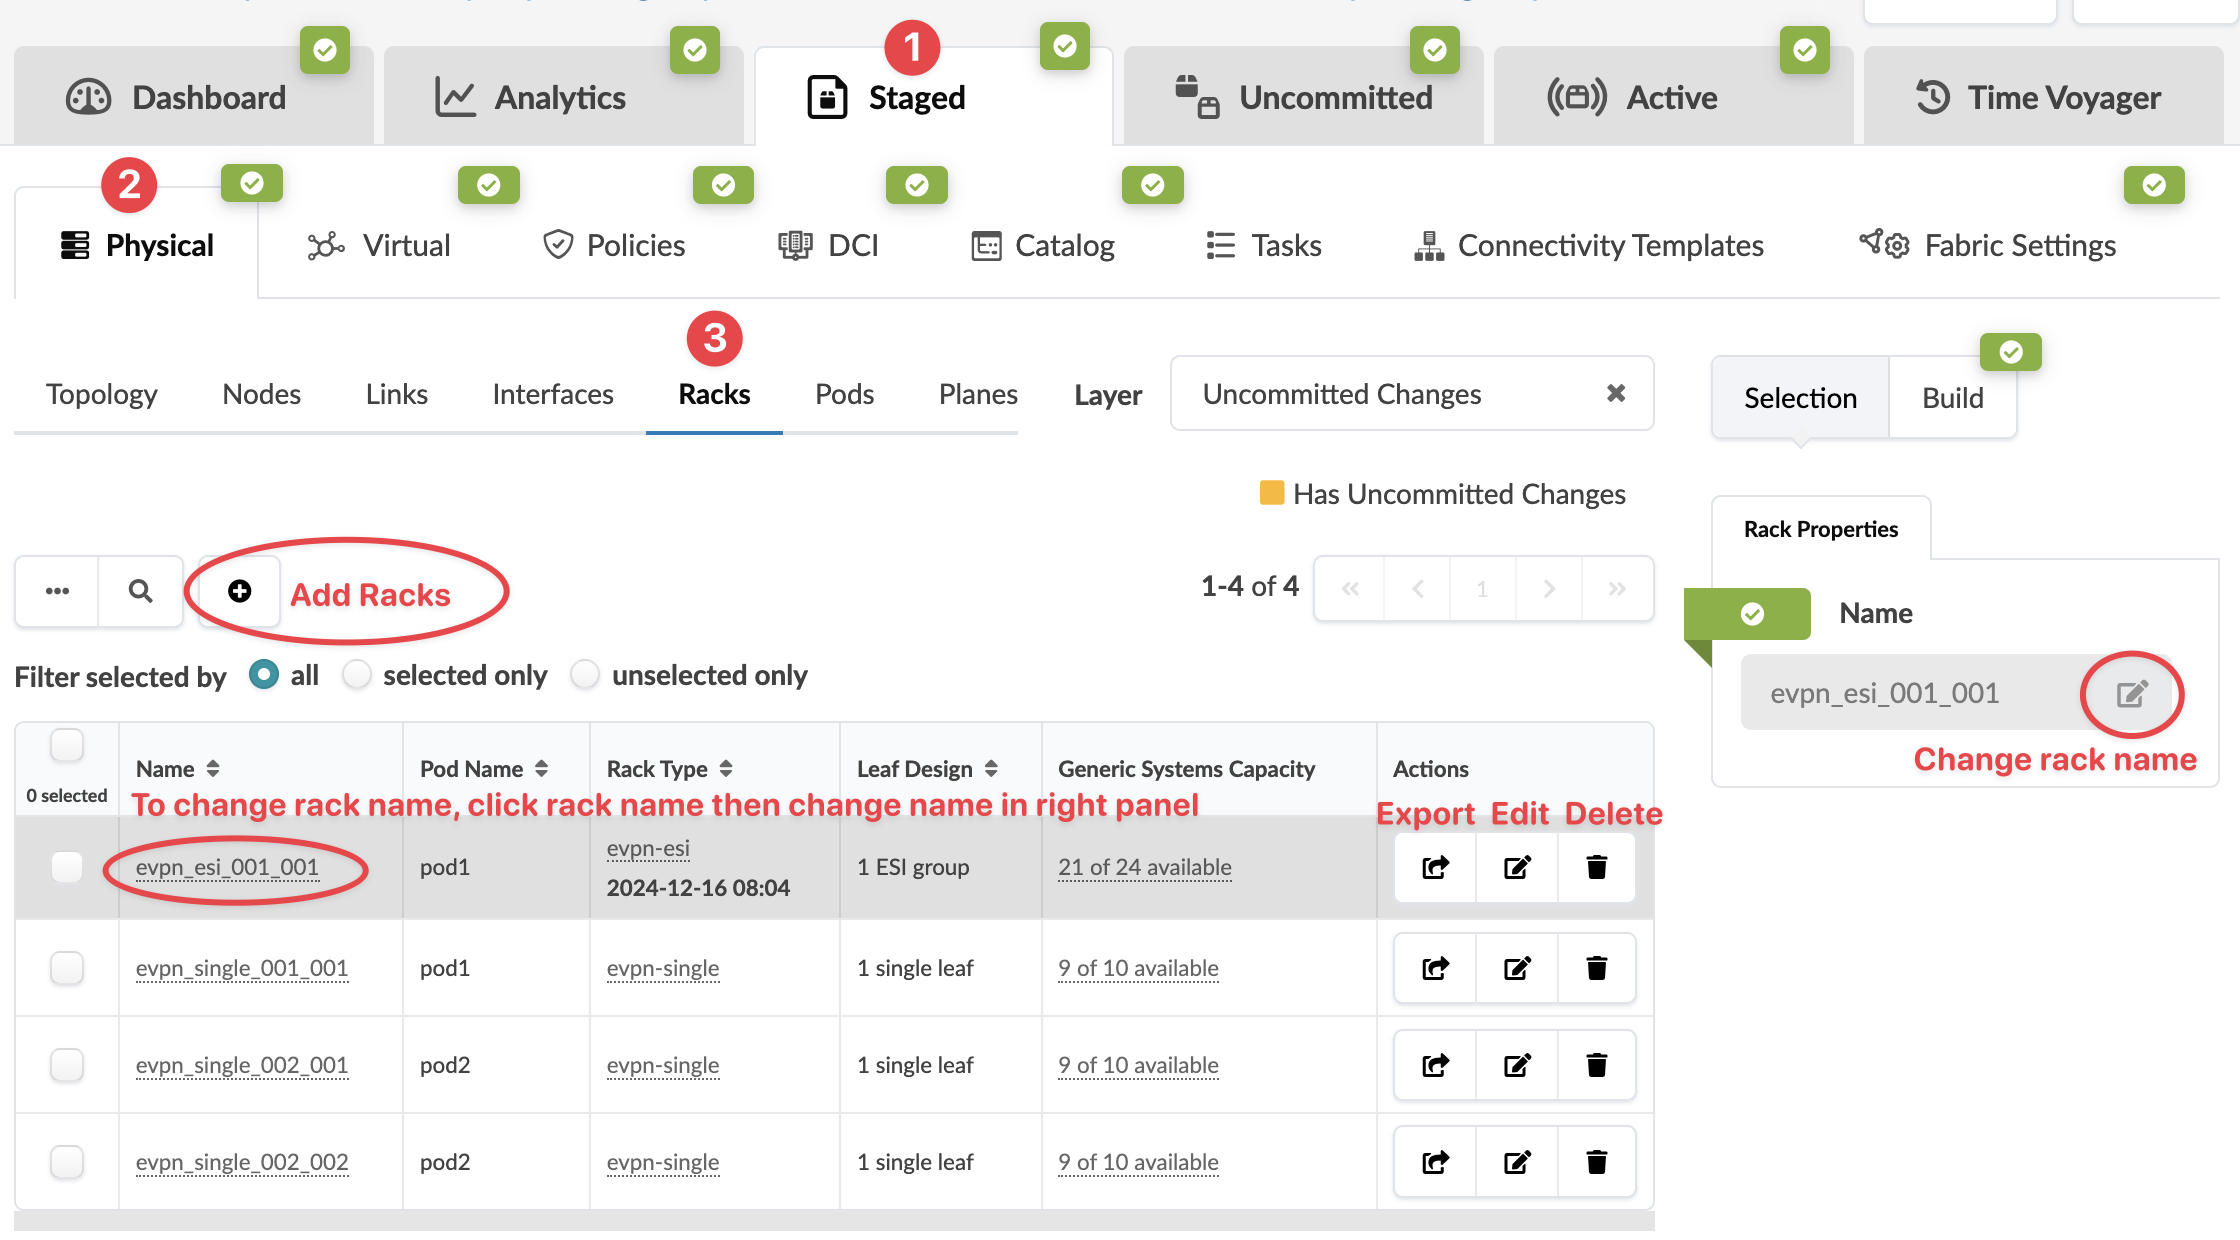2240x1240 pixels.
Task: Export rack evpn_esi_001_001
Action: (x=1435, y=867)
